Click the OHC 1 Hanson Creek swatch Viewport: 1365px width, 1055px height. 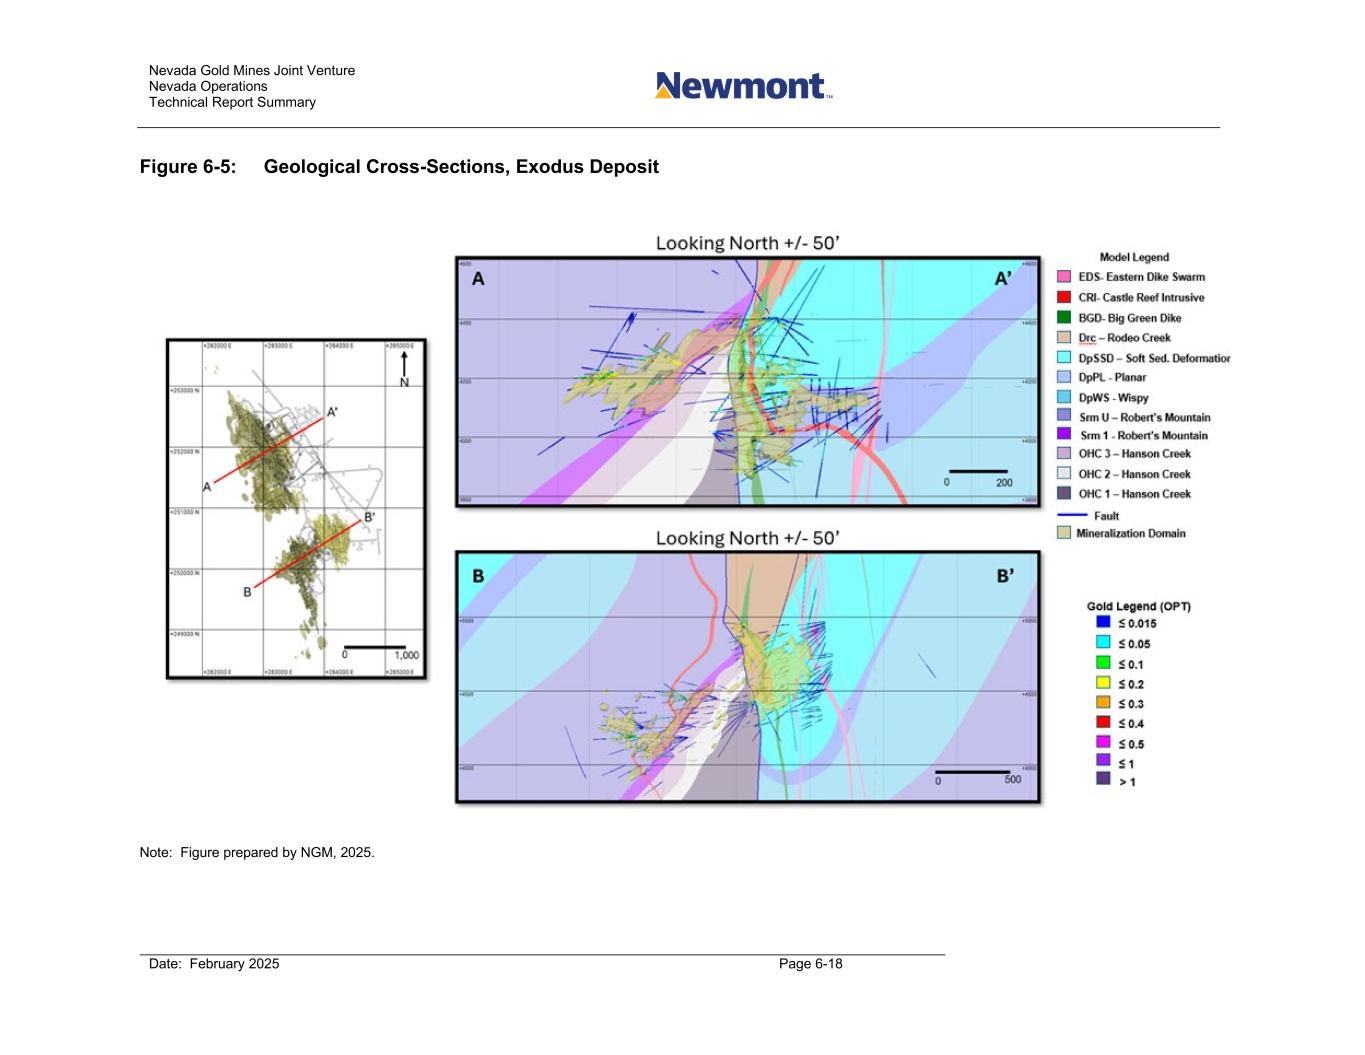coord(1064,494)
